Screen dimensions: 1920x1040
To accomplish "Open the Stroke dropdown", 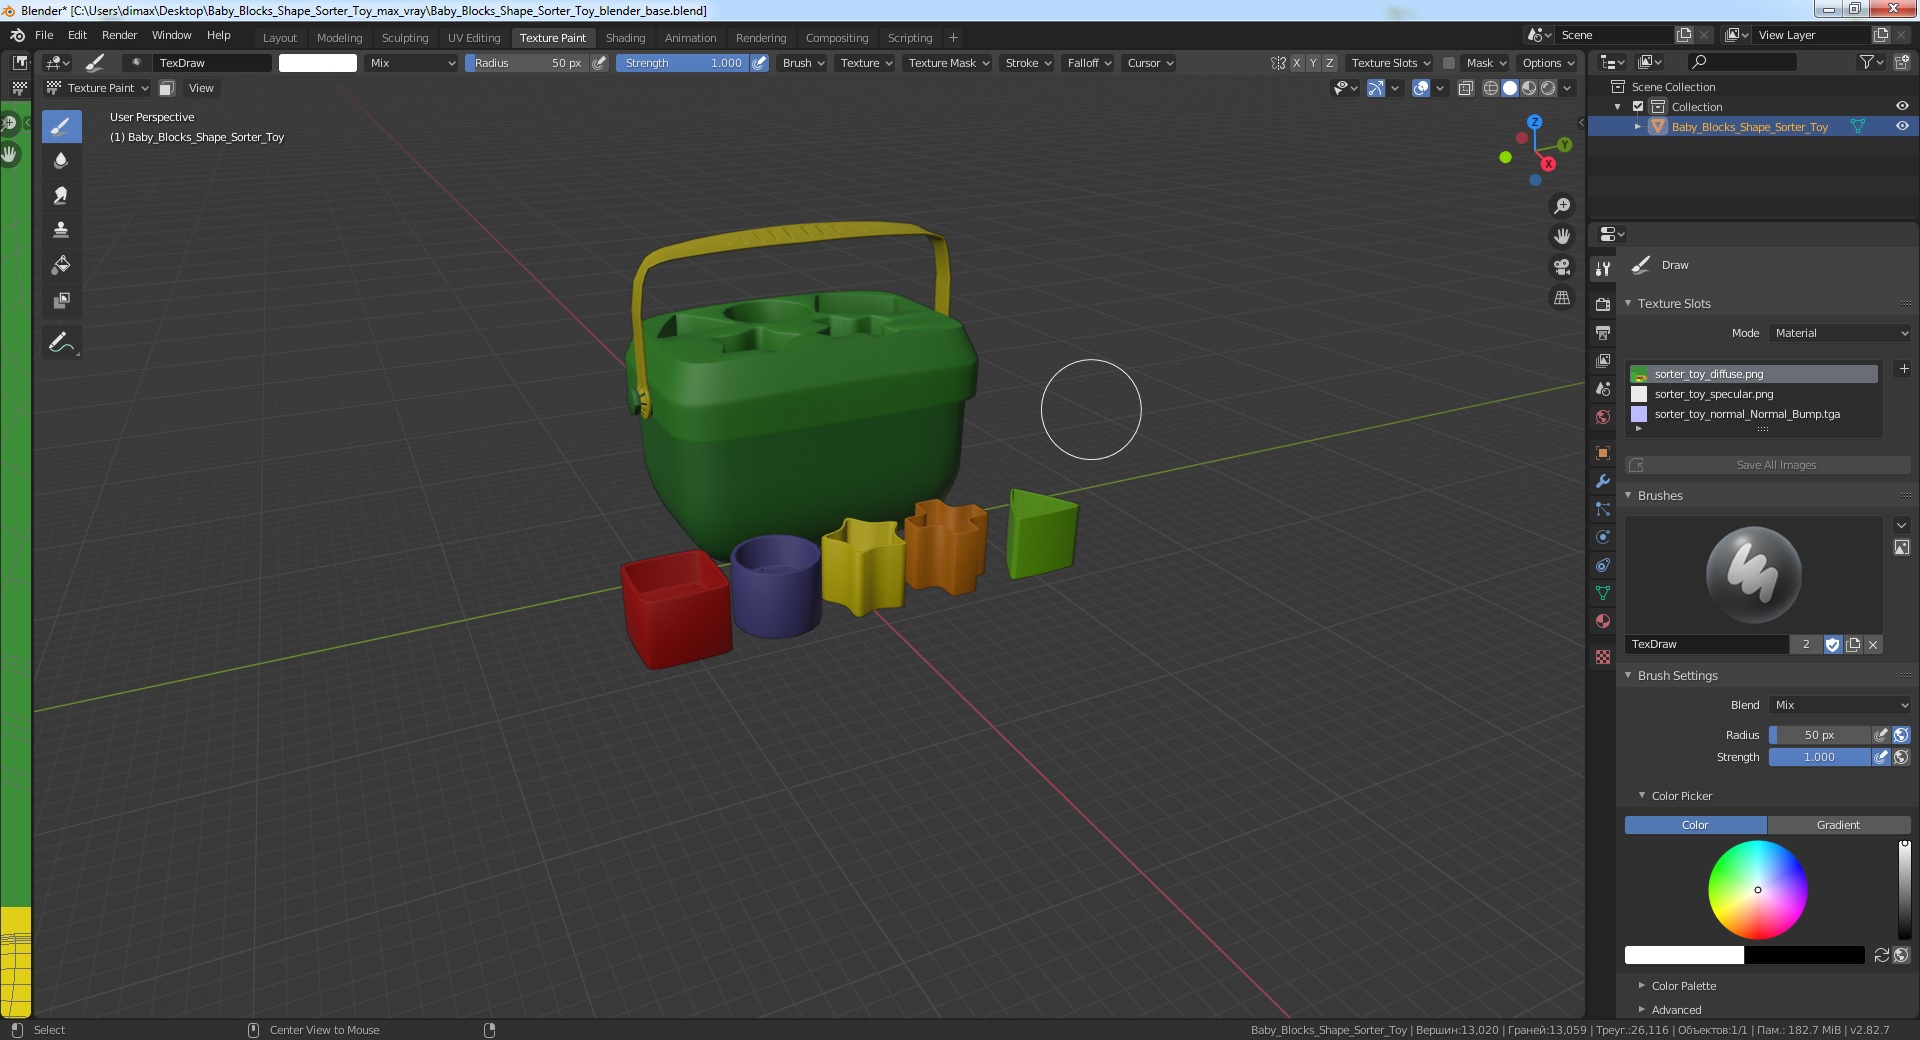I will pyautogui.click(x=1028, y=63).
